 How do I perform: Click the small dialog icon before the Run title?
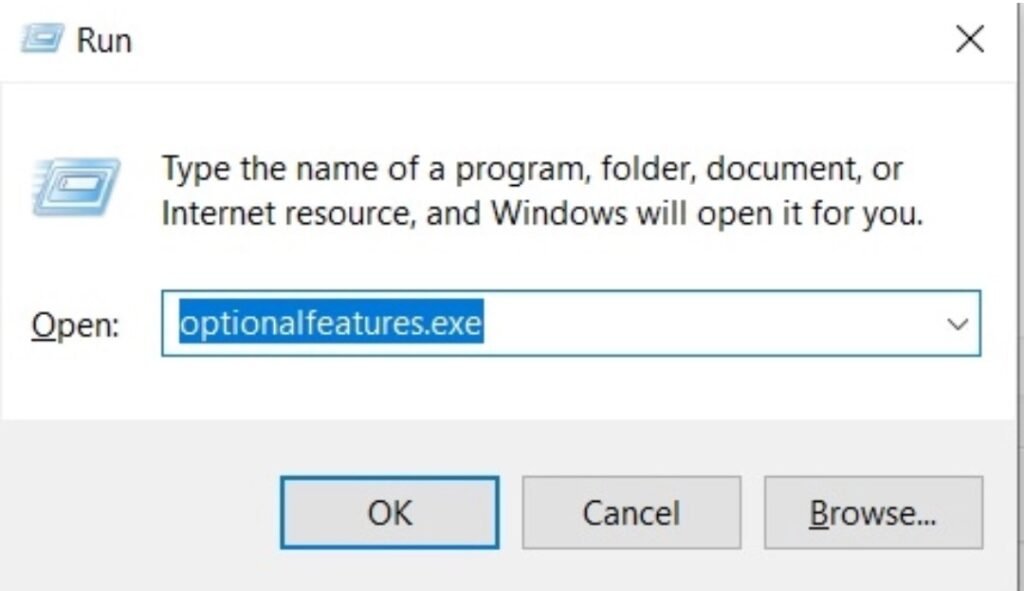coord(42,38)
